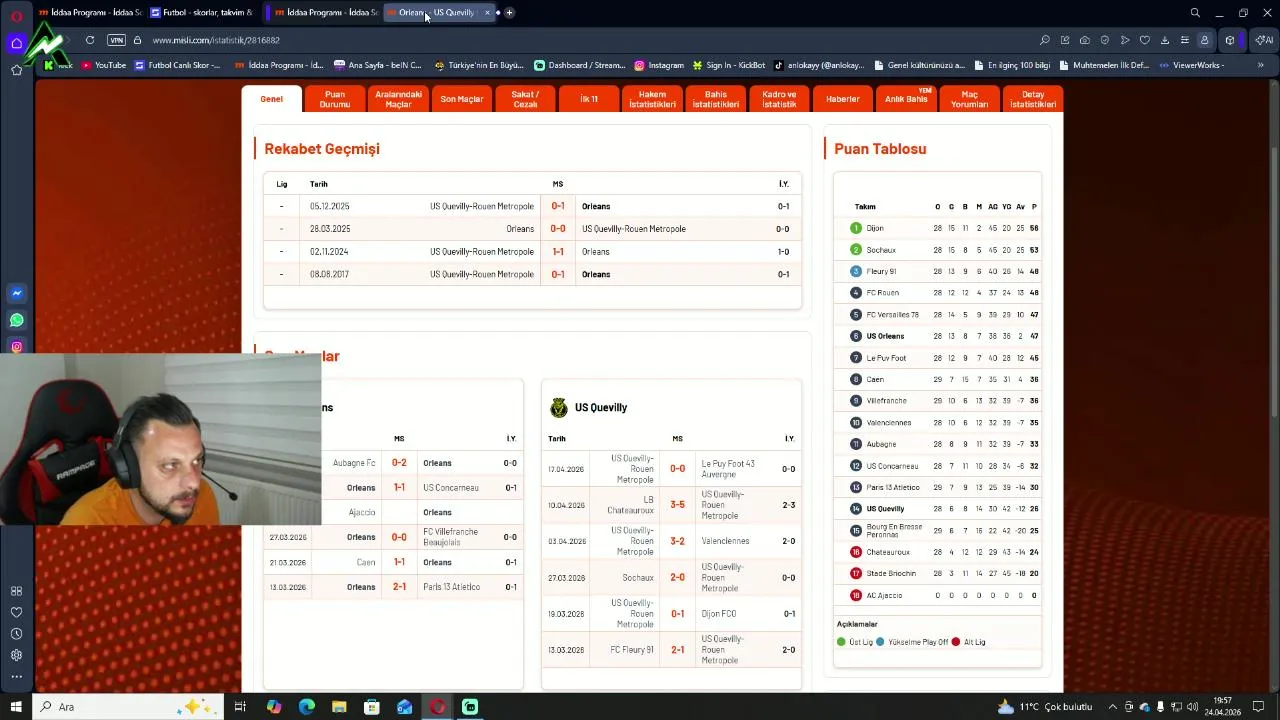
Task: Open Task View on the taskbar
Action: coord(240,707)
